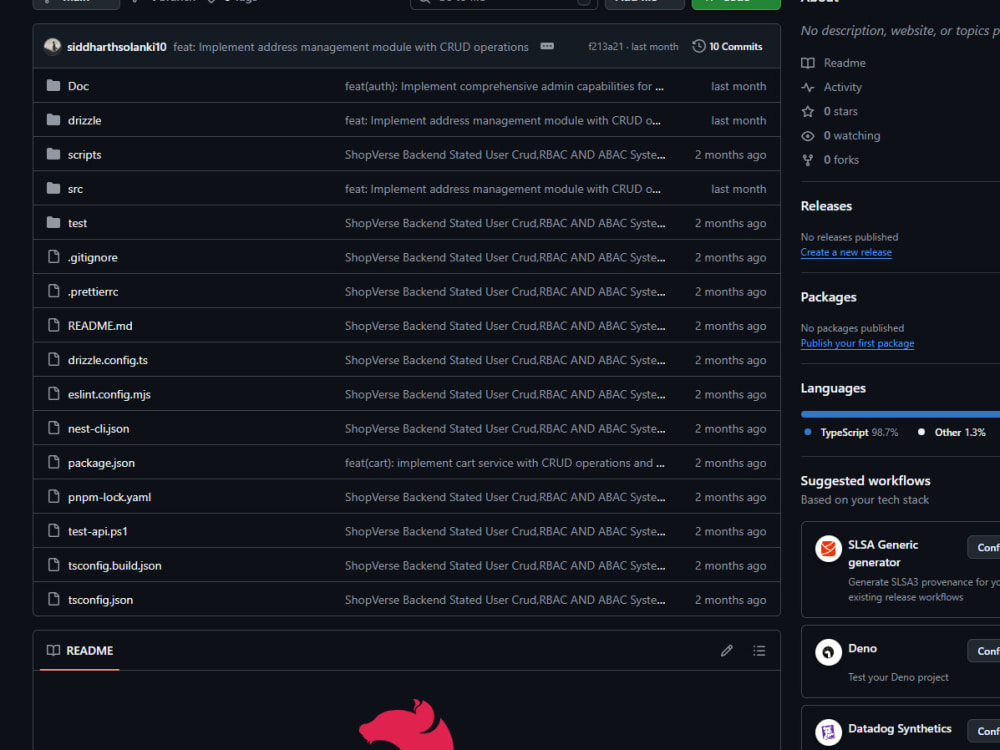1000x750 pixels.
Task: Open the README.md file
Action: pyautogui.click(x=100, y=326)
